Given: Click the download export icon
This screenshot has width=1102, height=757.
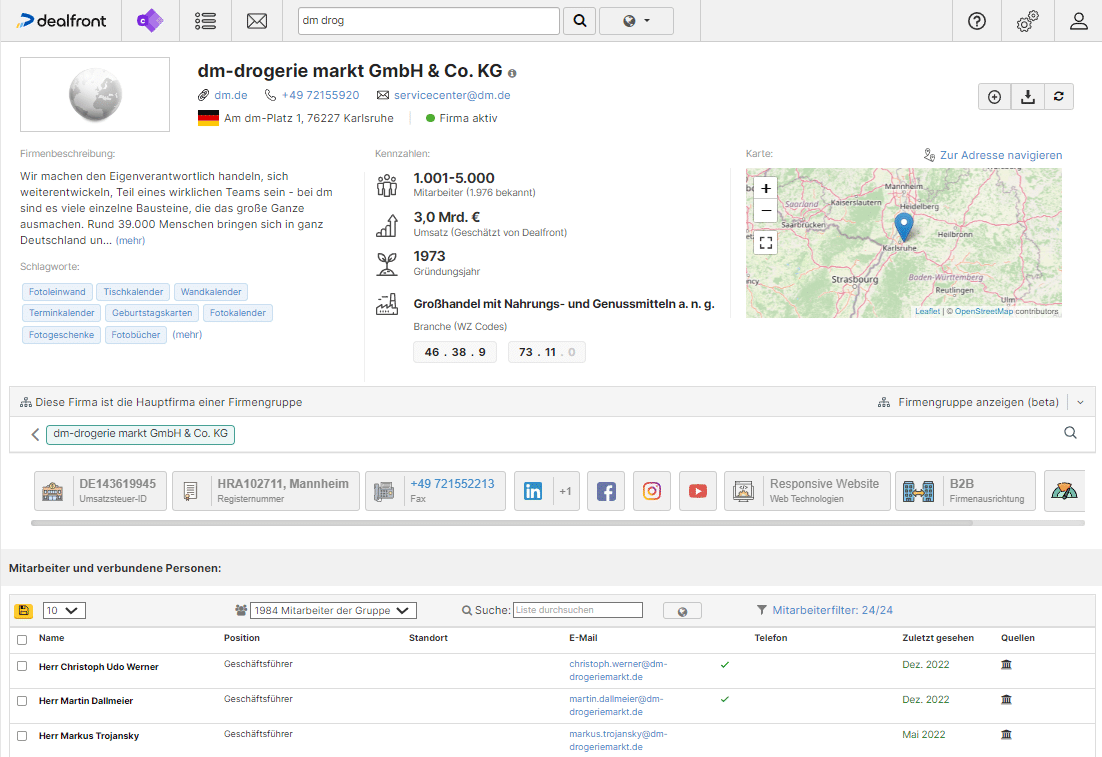Looking at the screenshot, I should click(x=1028, y=97).
